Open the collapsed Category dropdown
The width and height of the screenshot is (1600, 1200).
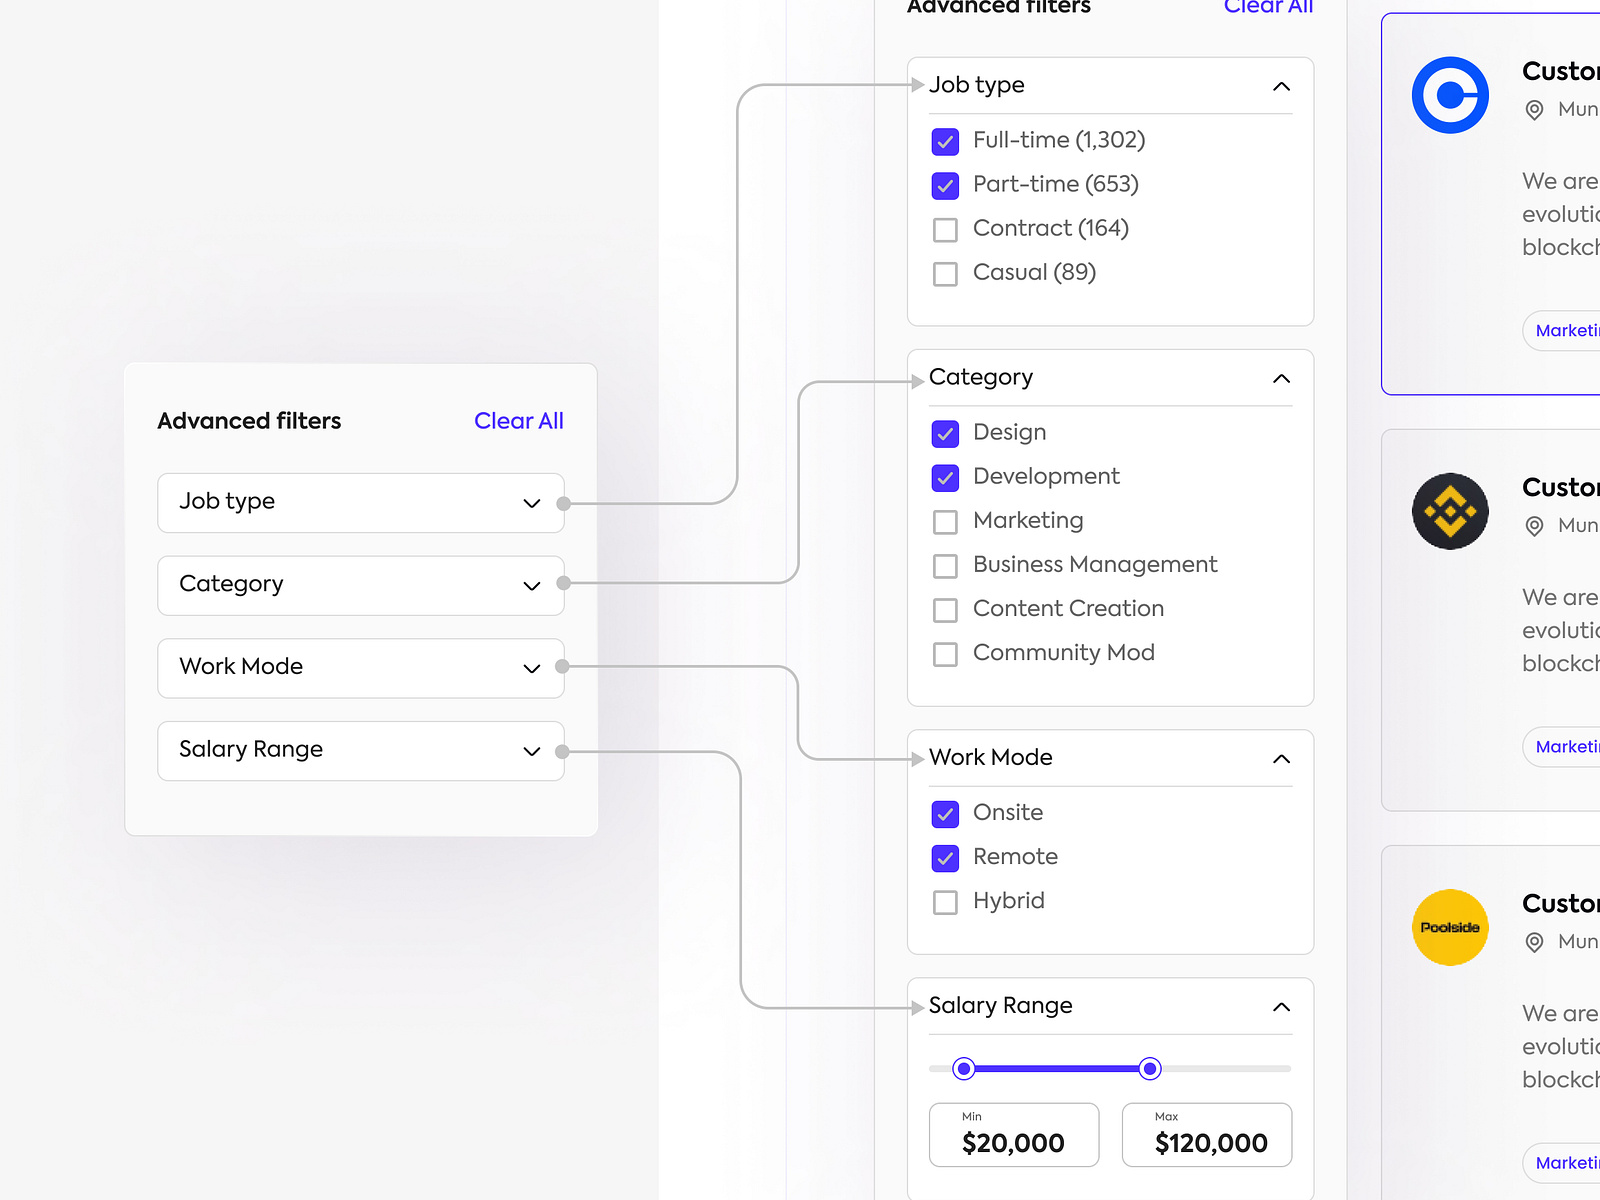(361, 585)
